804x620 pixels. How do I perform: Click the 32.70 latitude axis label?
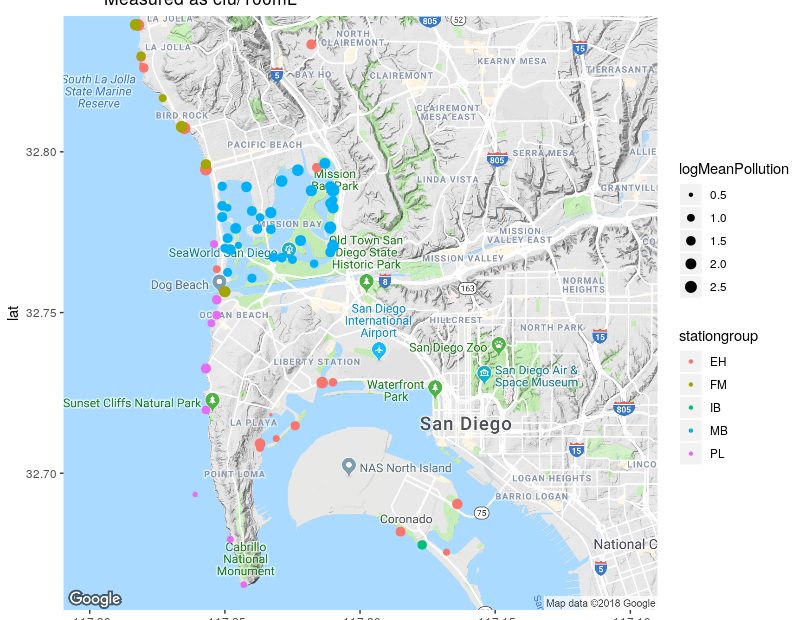41,473
